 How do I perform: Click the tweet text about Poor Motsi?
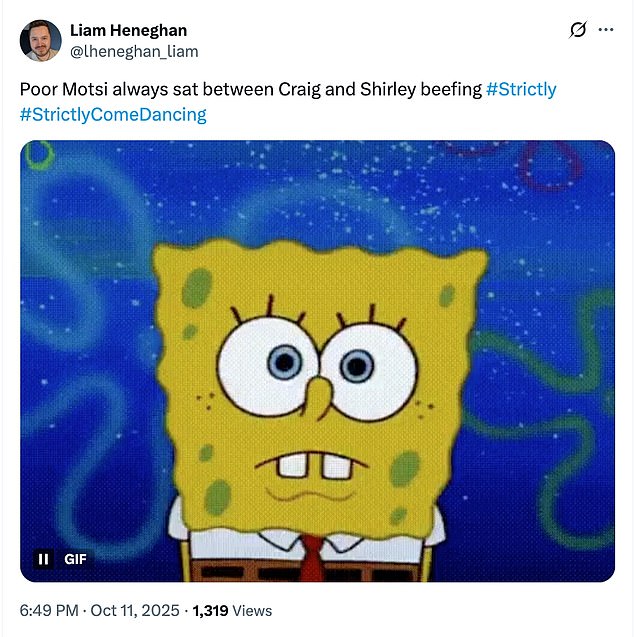250,89
